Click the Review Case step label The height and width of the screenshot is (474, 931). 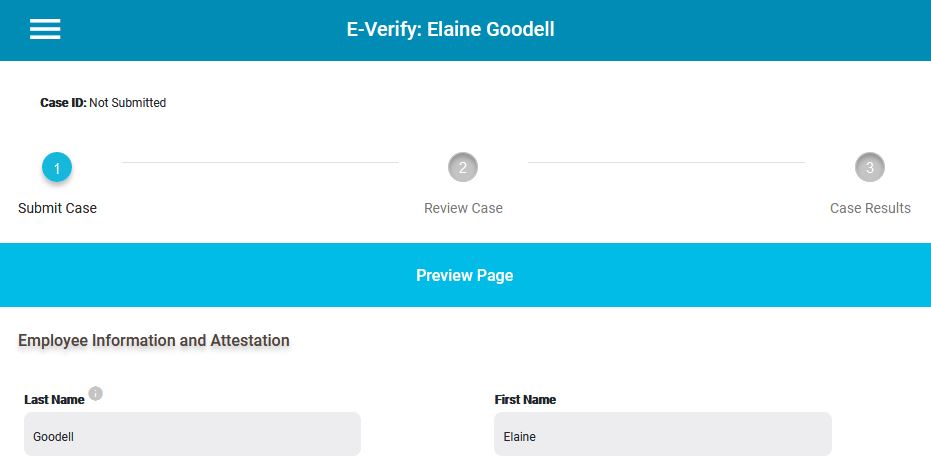coord(463,208)
